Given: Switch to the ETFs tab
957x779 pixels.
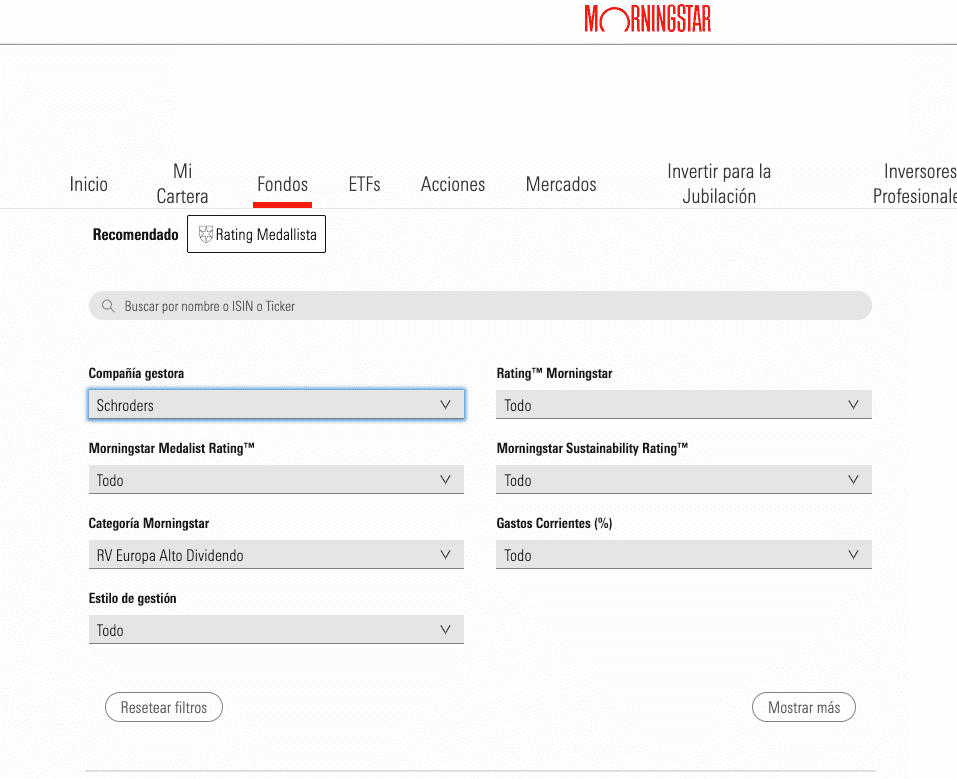Looking at the screenshot, I should (x=364, y=184).
